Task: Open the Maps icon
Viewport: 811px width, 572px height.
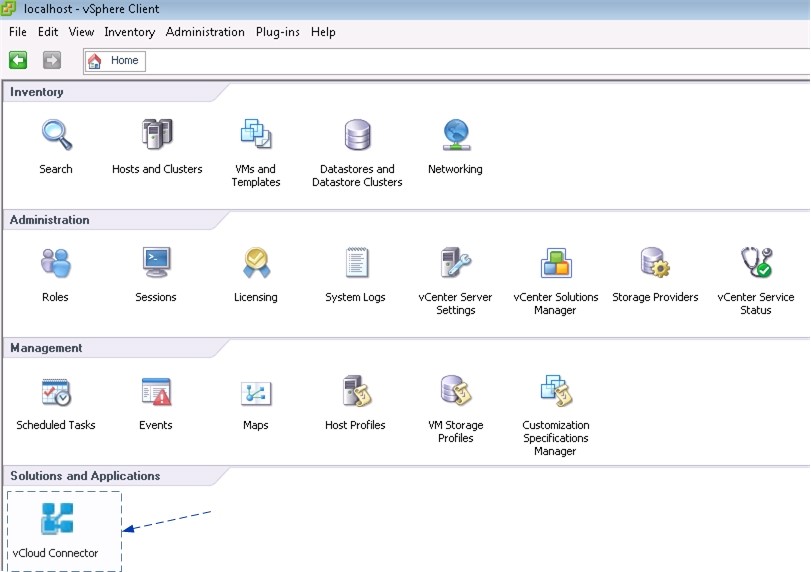Action: coord(256,394)
